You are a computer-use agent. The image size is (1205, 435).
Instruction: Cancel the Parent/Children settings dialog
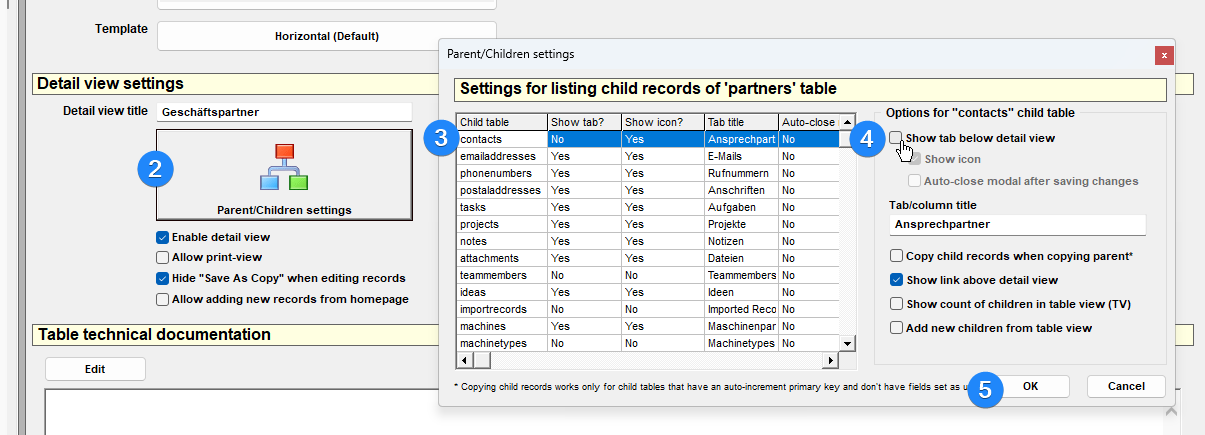coord(1125,386)
